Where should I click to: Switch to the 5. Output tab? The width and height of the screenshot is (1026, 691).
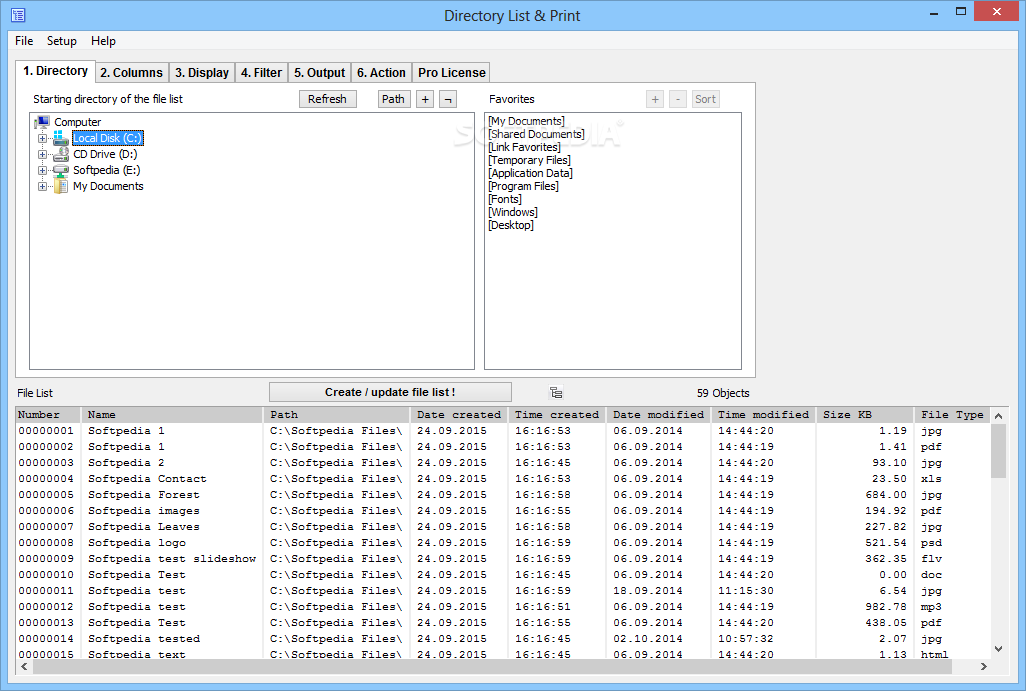319,73
